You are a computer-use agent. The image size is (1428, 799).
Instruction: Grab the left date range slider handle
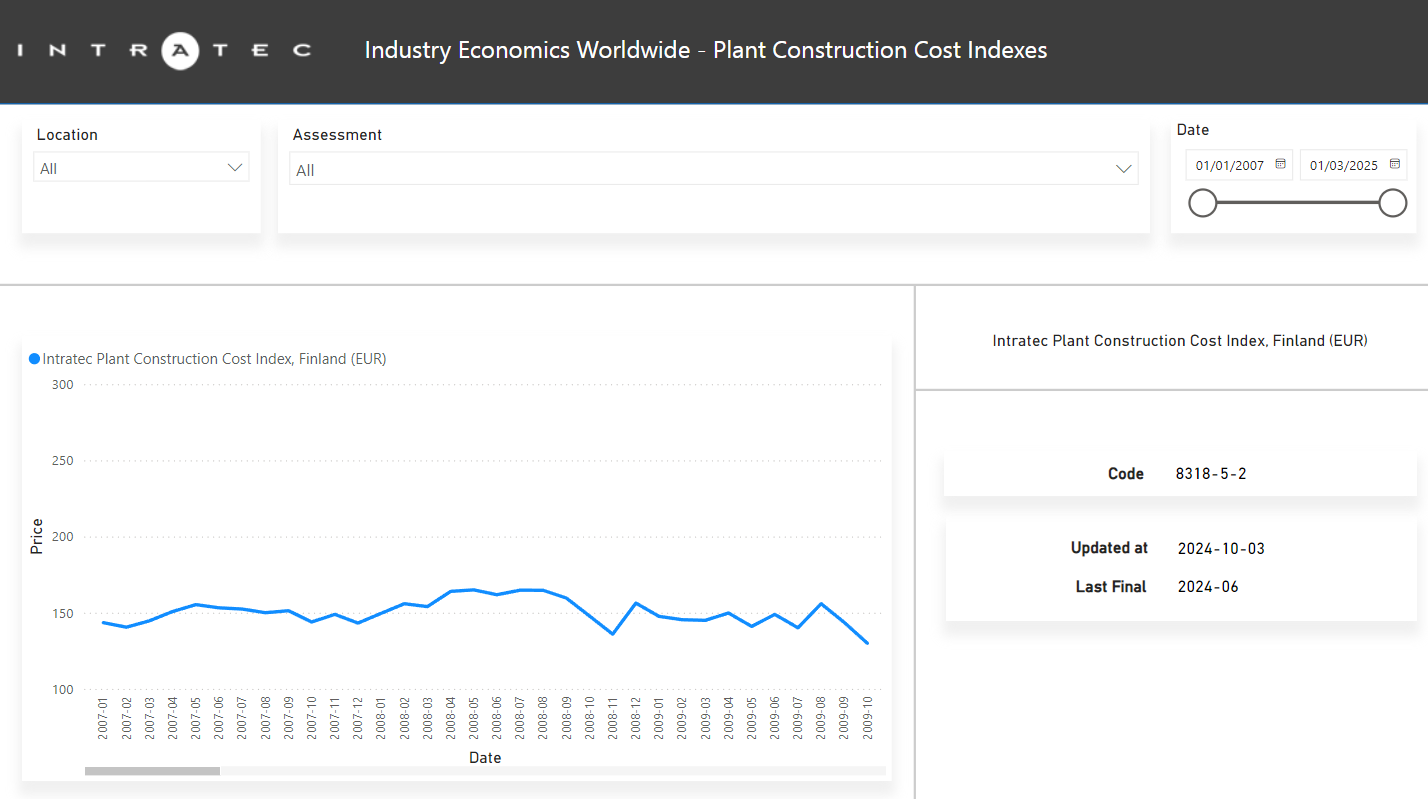click(x=1202, y=203)
